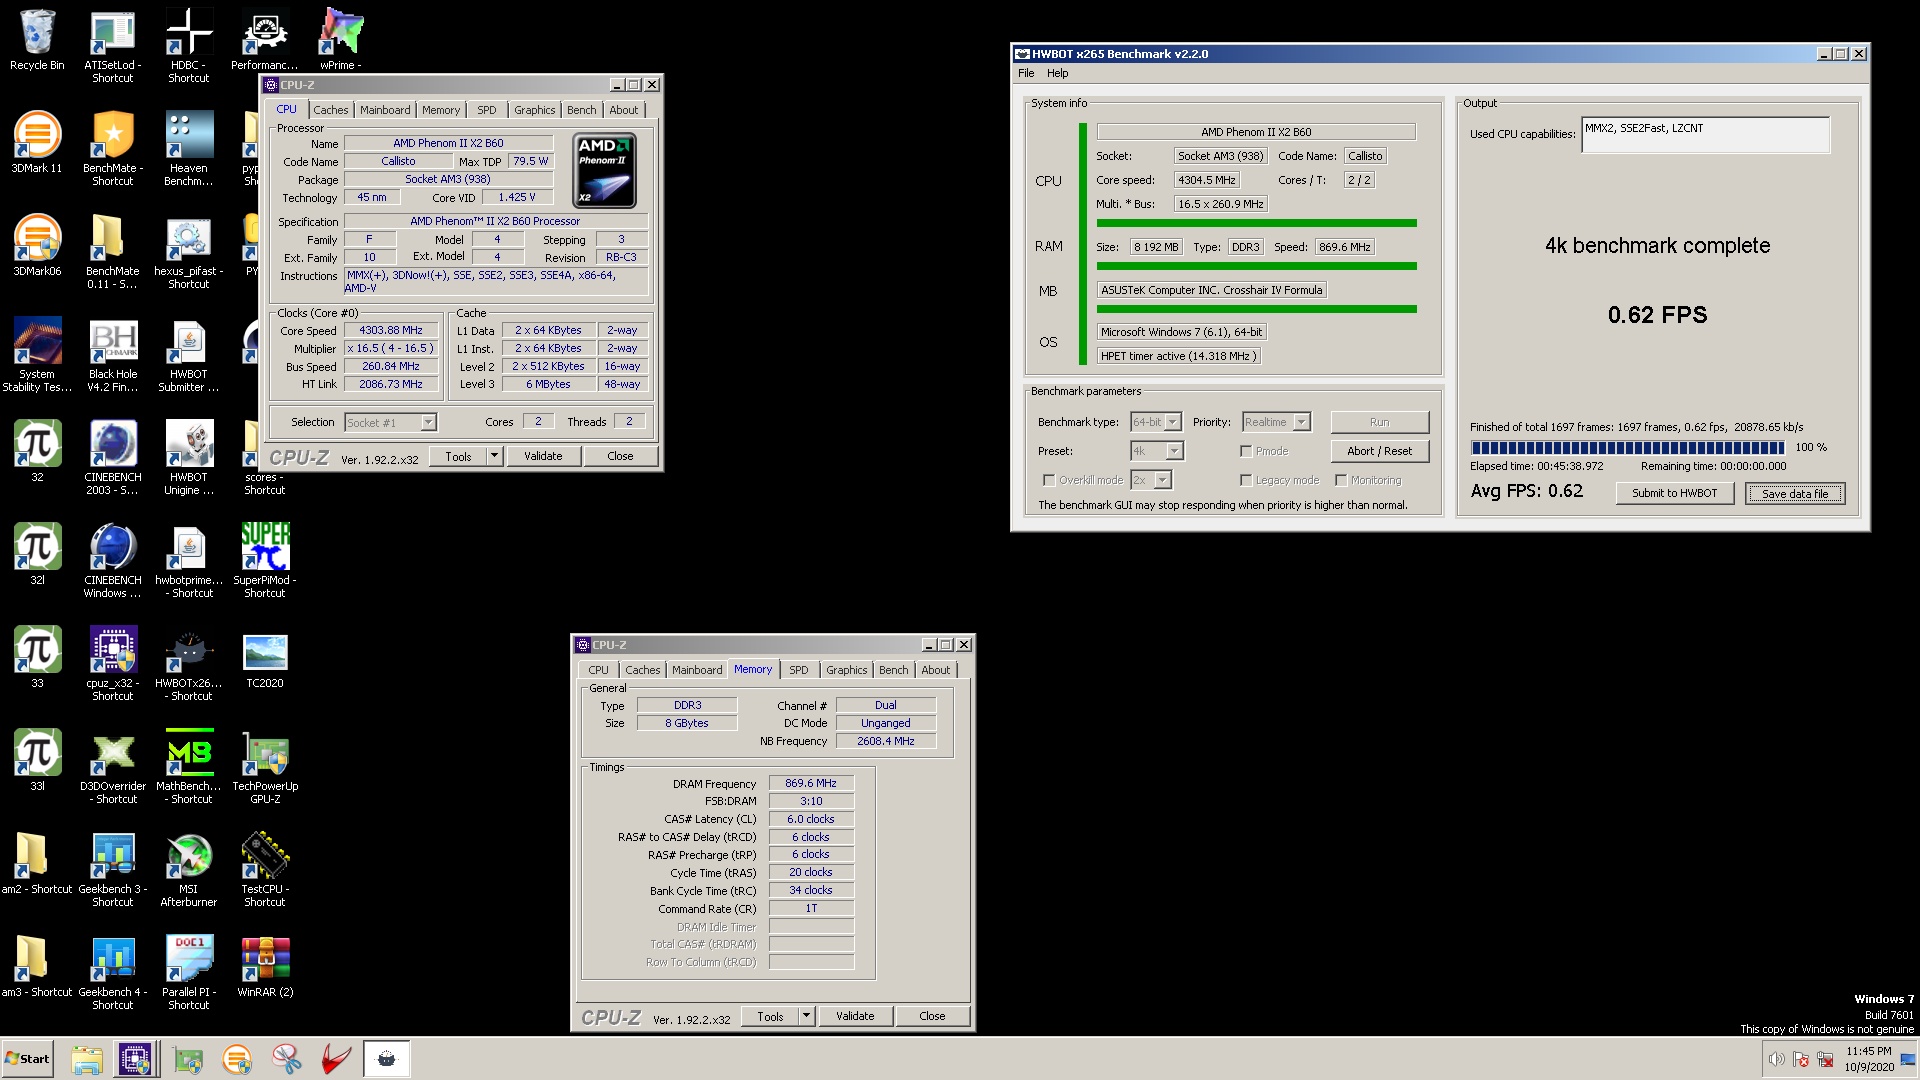Open HDBC shortcut on desktop
1920x1080 pixels.
coord(188,47)
